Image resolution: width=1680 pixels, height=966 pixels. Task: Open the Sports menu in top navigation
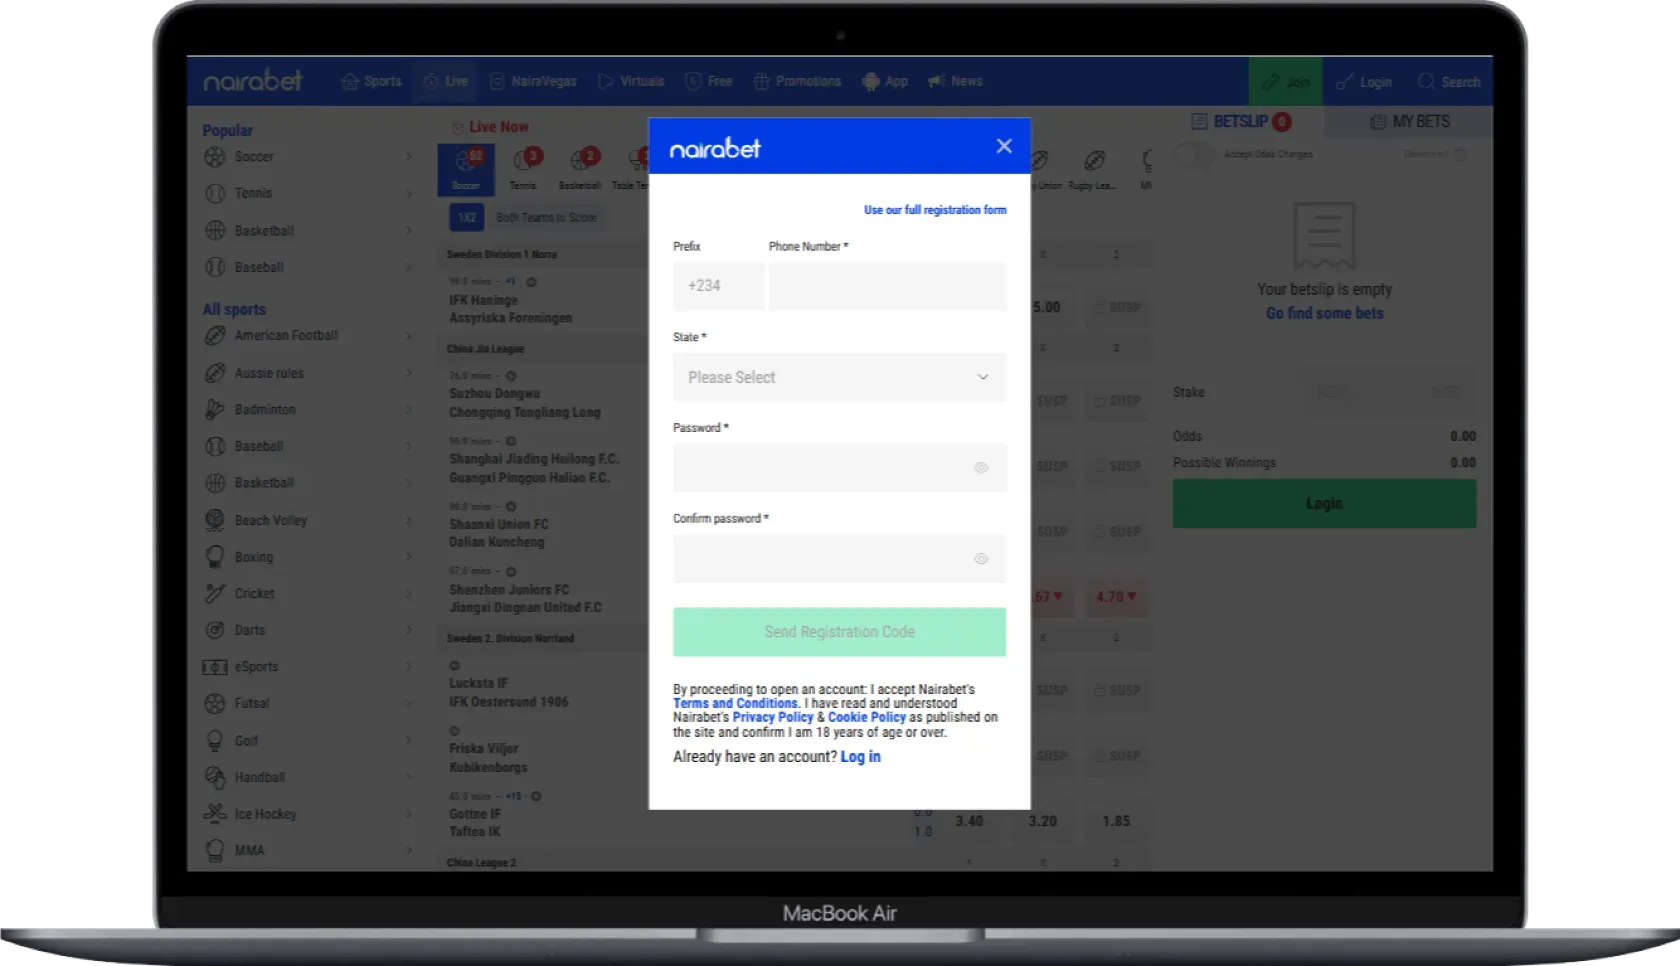click(x=371, y=81)
